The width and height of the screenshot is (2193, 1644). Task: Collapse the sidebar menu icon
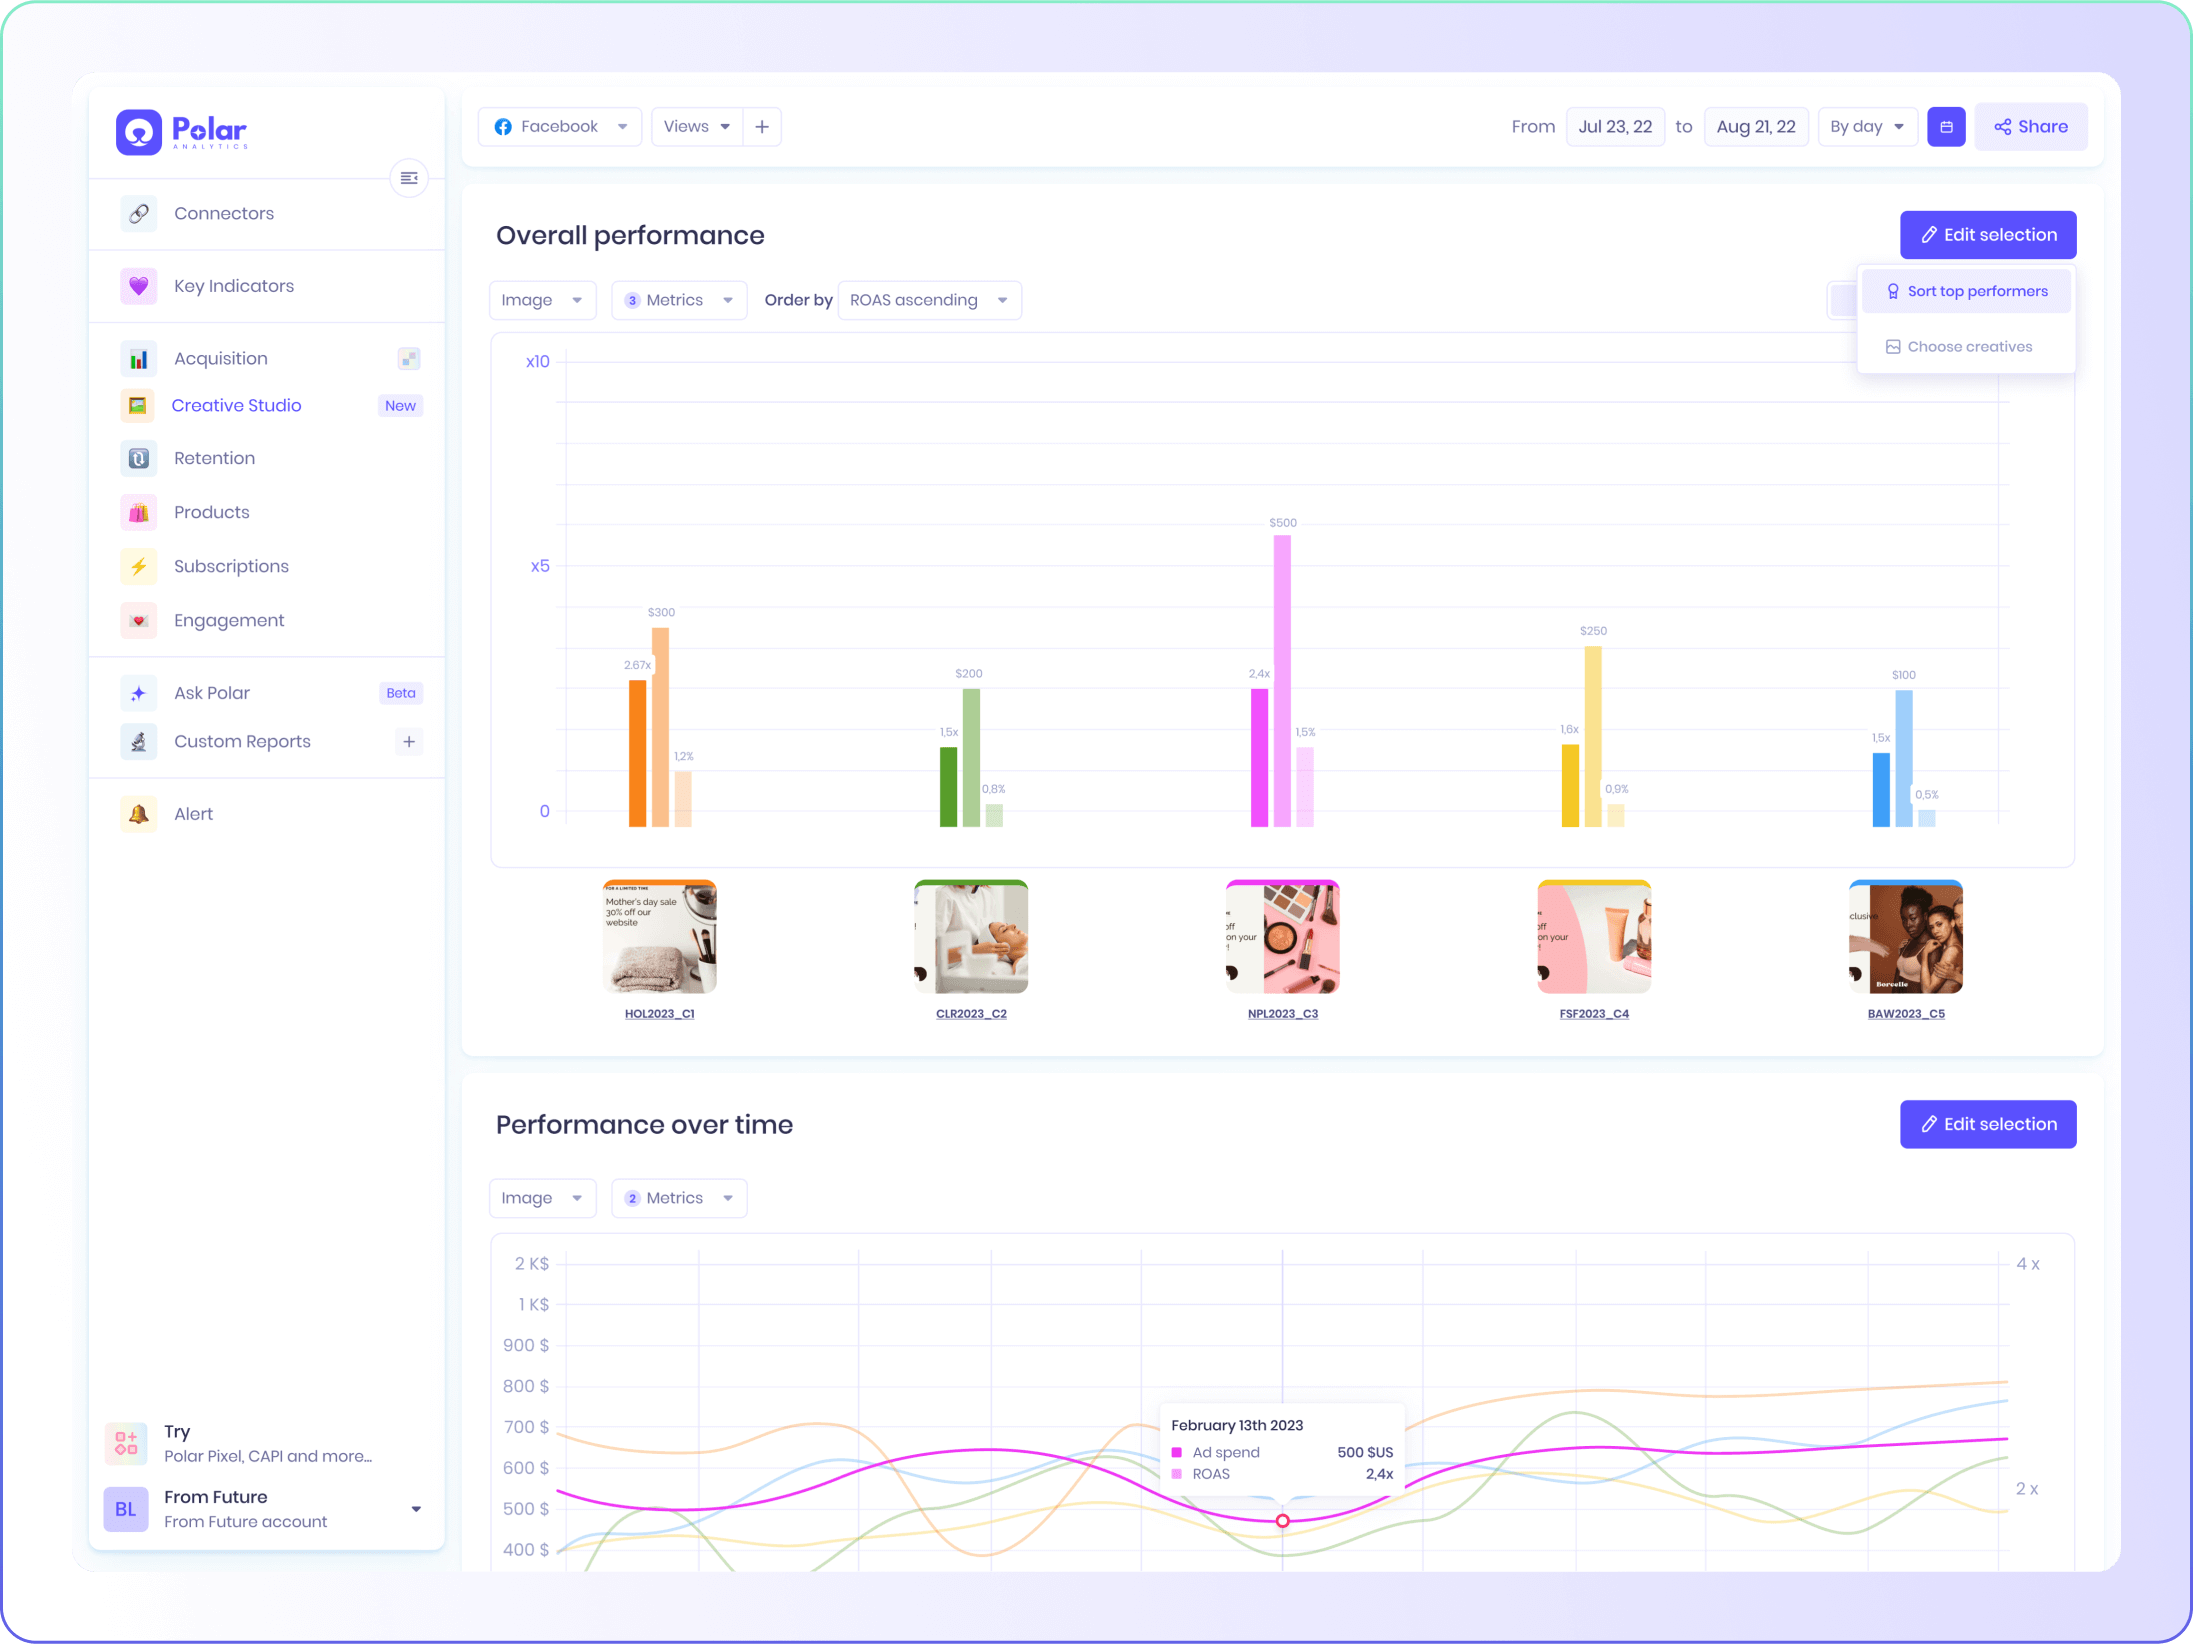(x=408, y=178)
